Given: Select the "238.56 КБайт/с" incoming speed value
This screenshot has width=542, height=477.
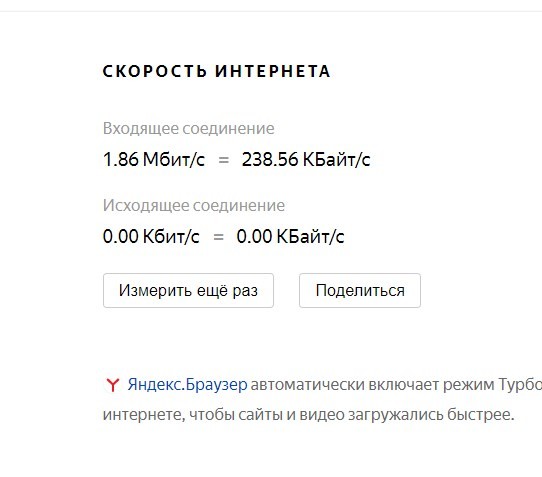Looking at the screenshot, I should (x=306, y=160).
